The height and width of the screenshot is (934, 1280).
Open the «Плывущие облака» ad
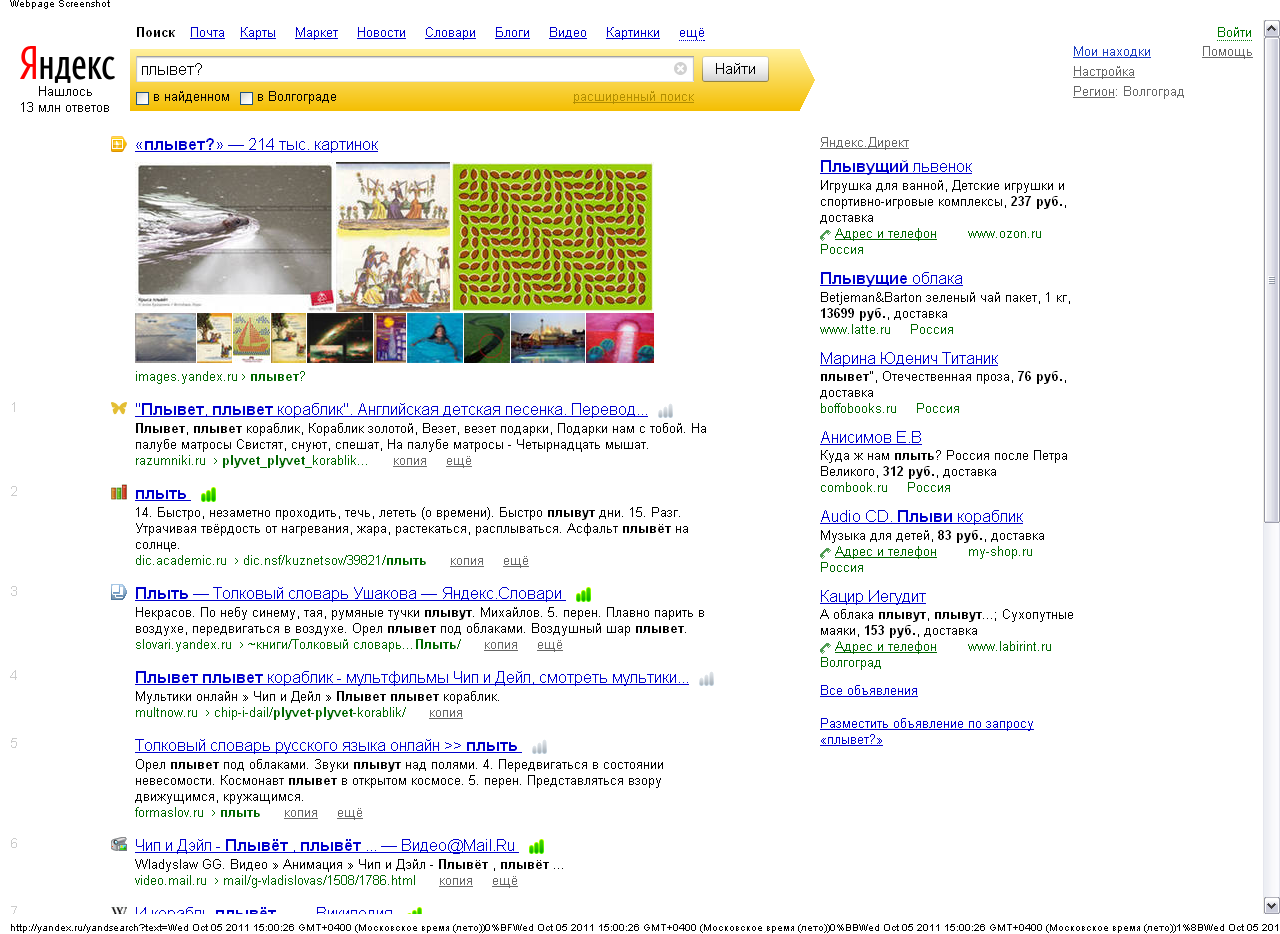(x=891, y=278)
